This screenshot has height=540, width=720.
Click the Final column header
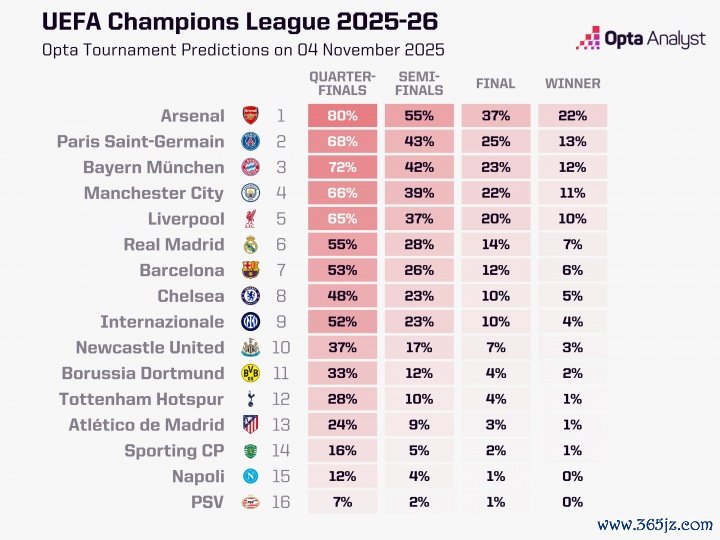pyautogui.click(x=495, y=84)
